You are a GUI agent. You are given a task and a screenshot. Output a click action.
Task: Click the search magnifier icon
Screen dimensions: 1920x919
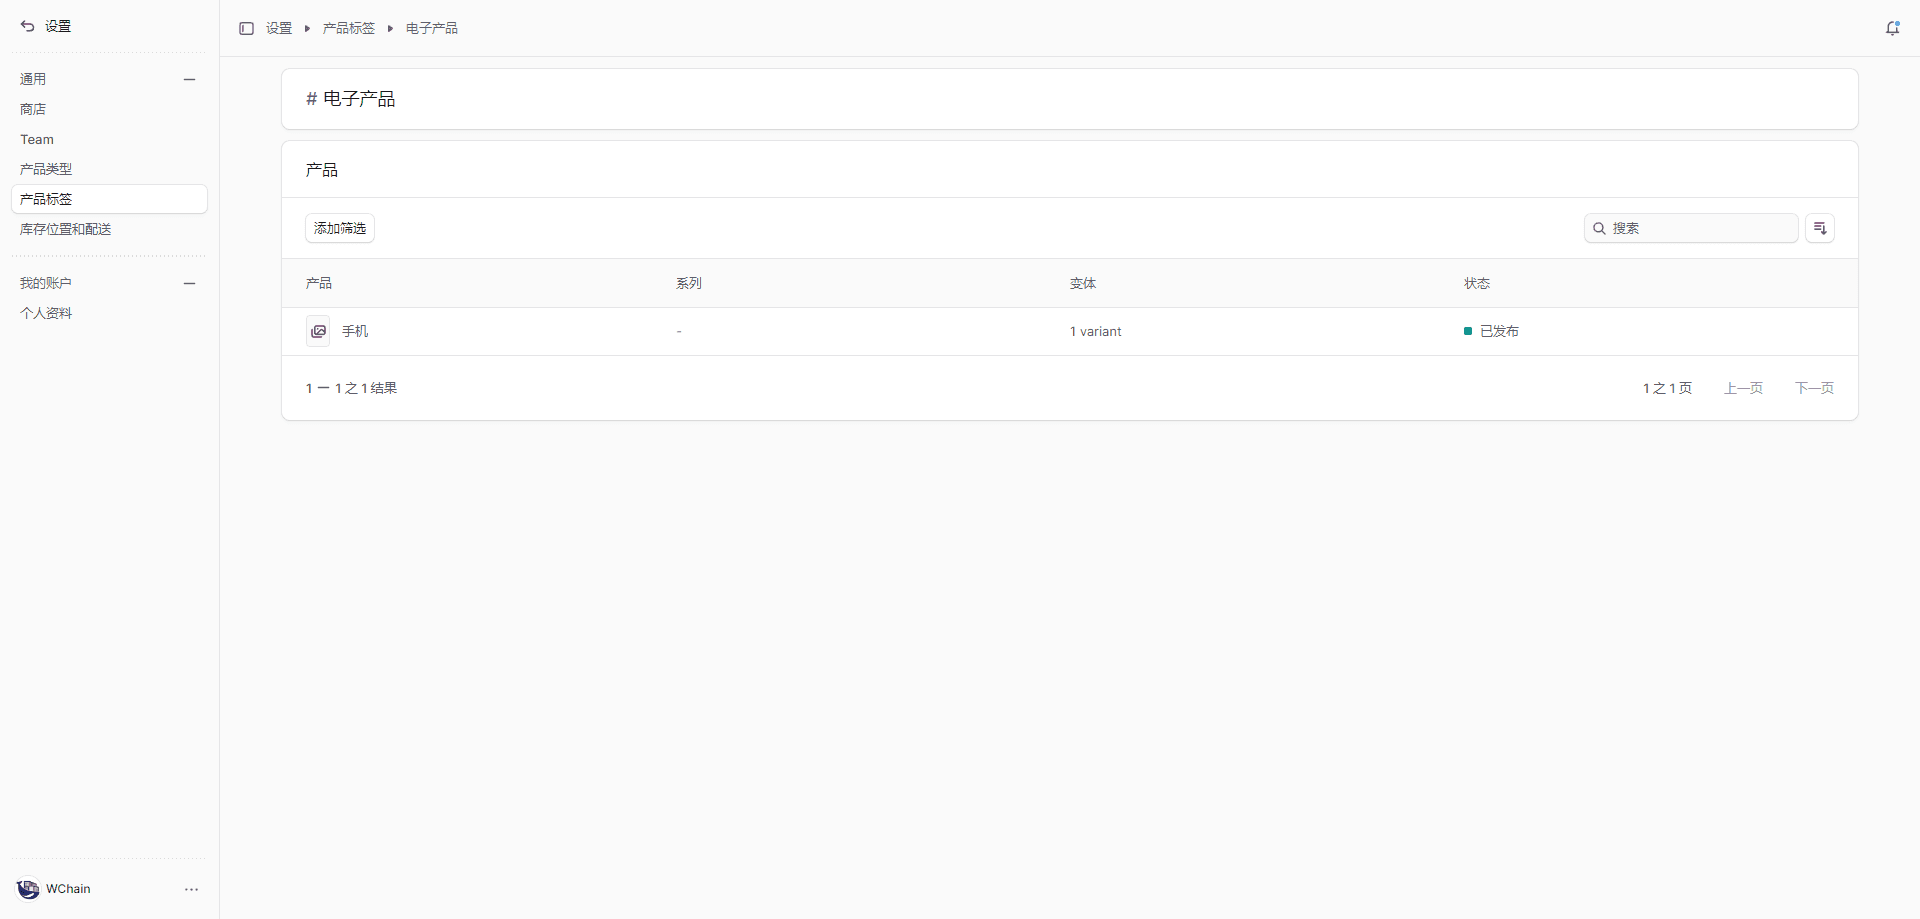(1599, 228)
